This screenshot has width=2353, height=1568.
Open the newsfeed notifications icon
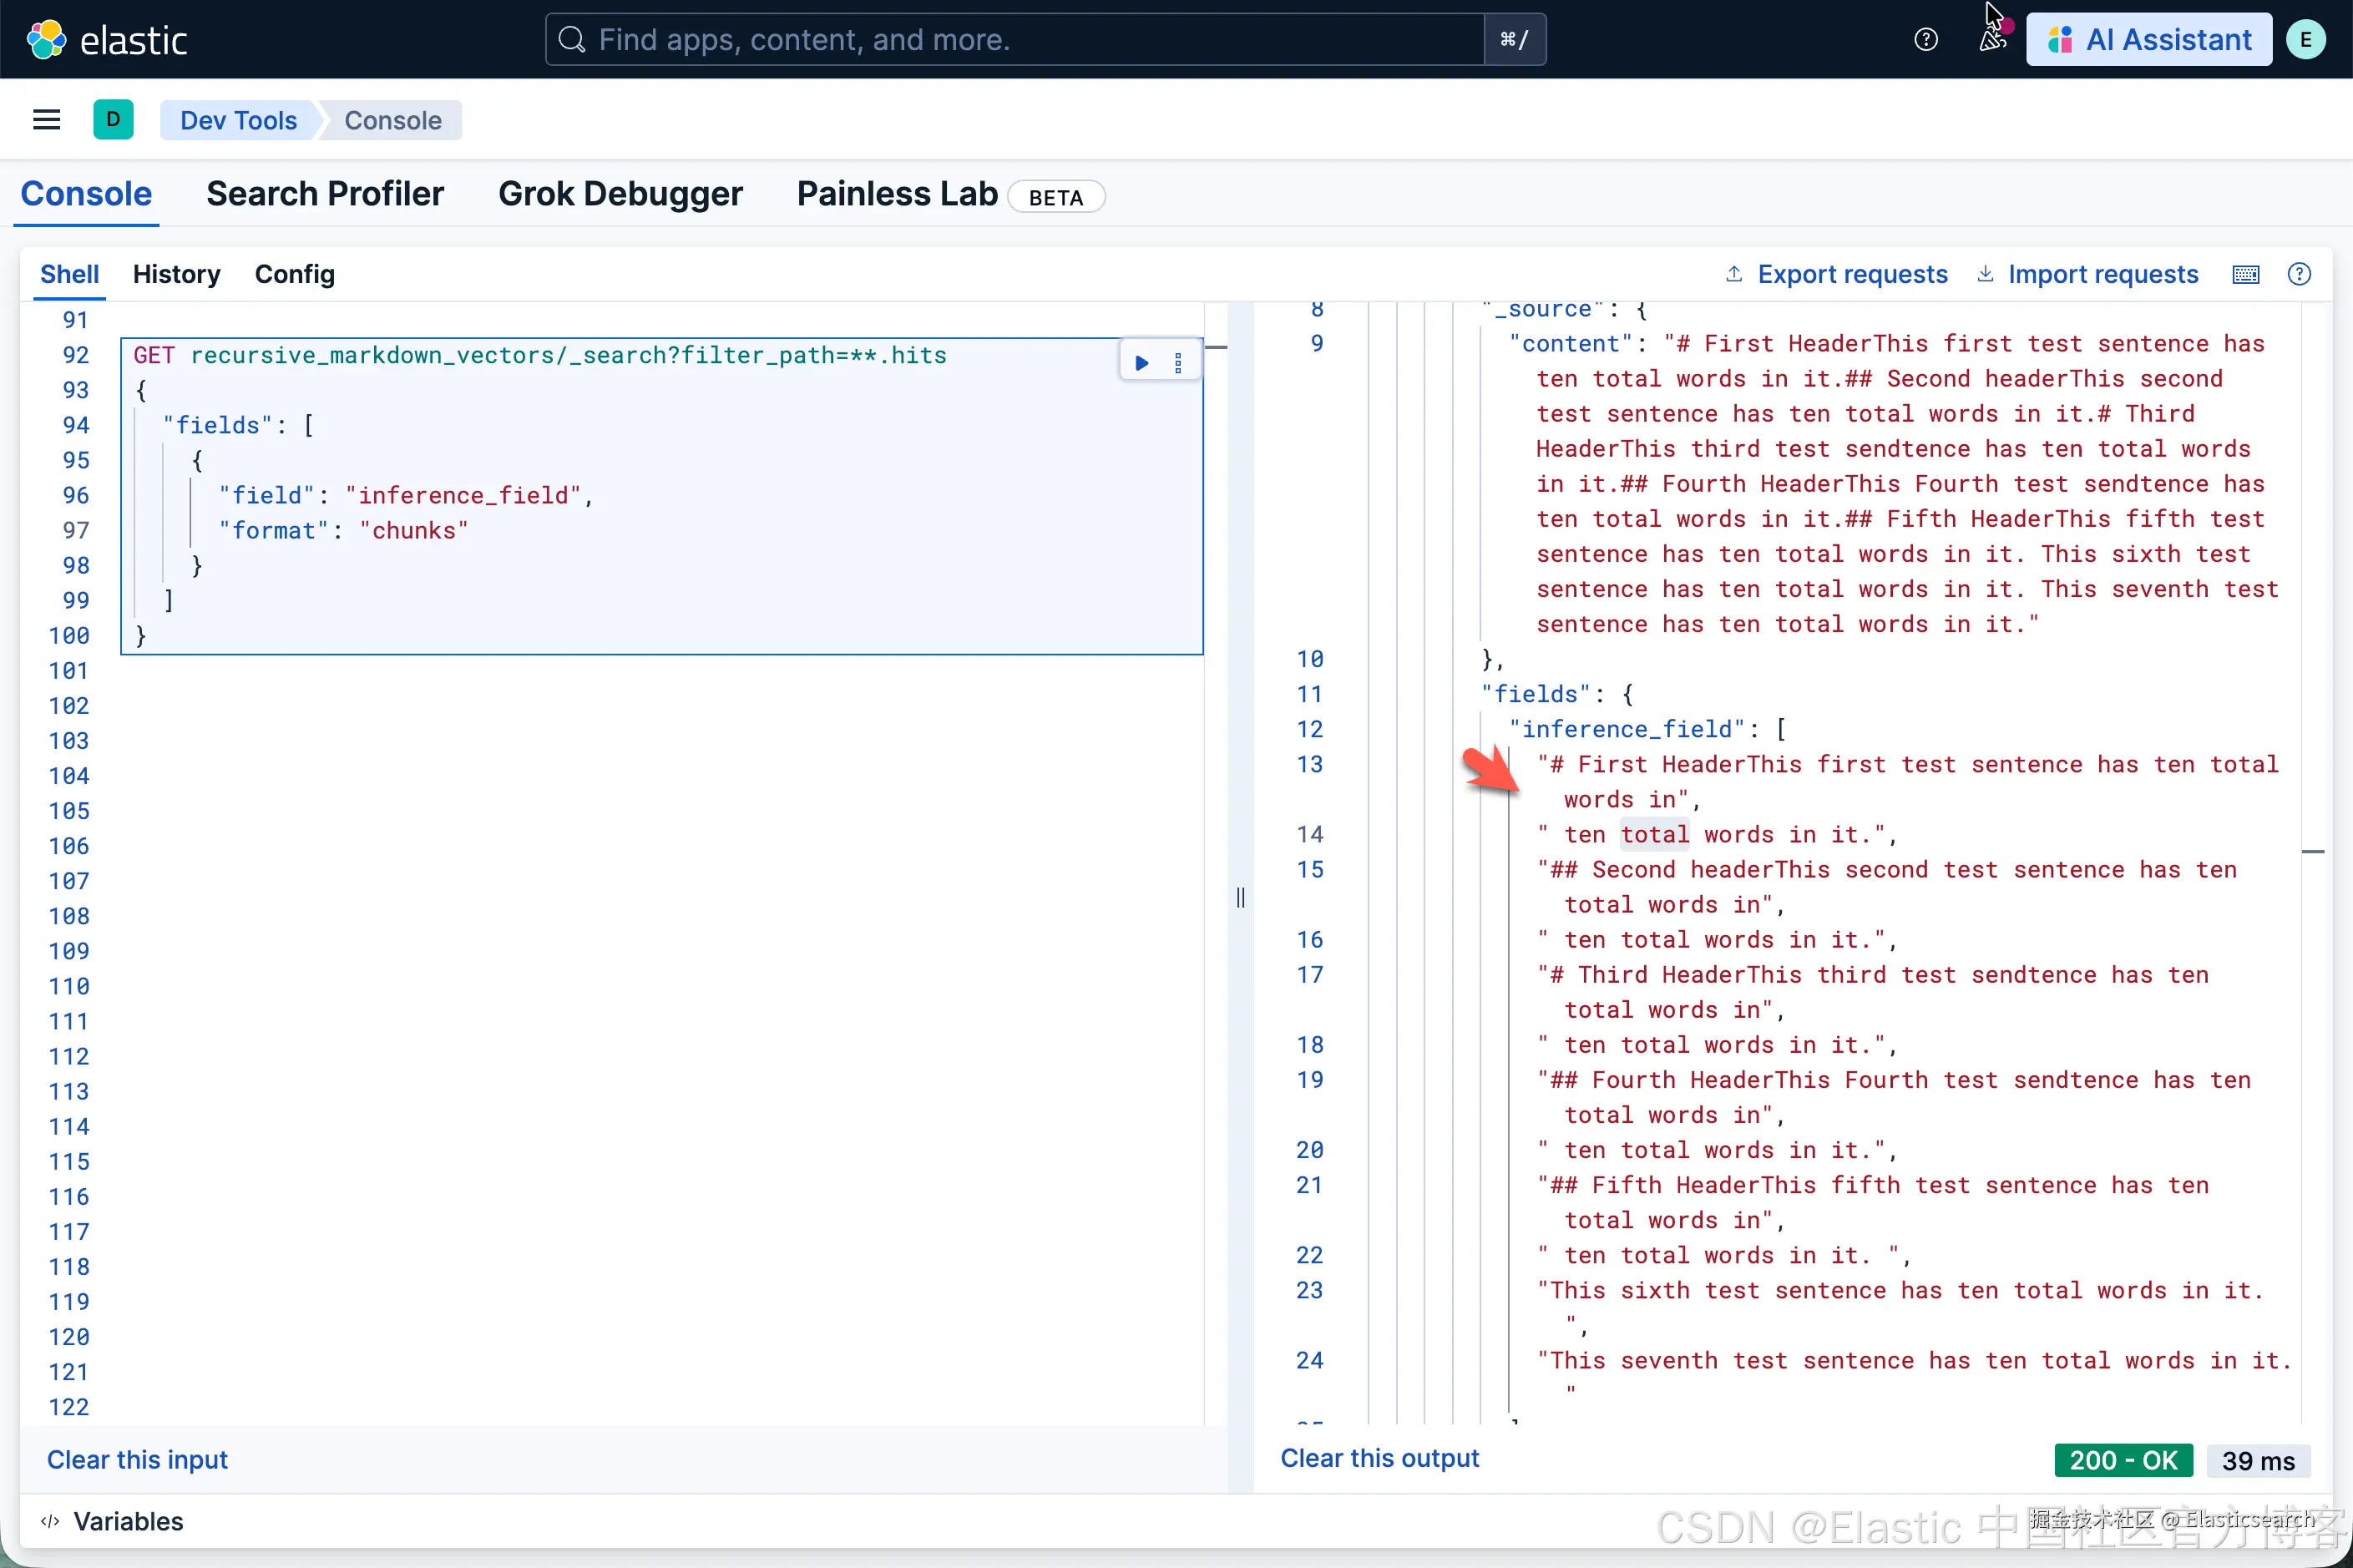(x=1991, y=40)
